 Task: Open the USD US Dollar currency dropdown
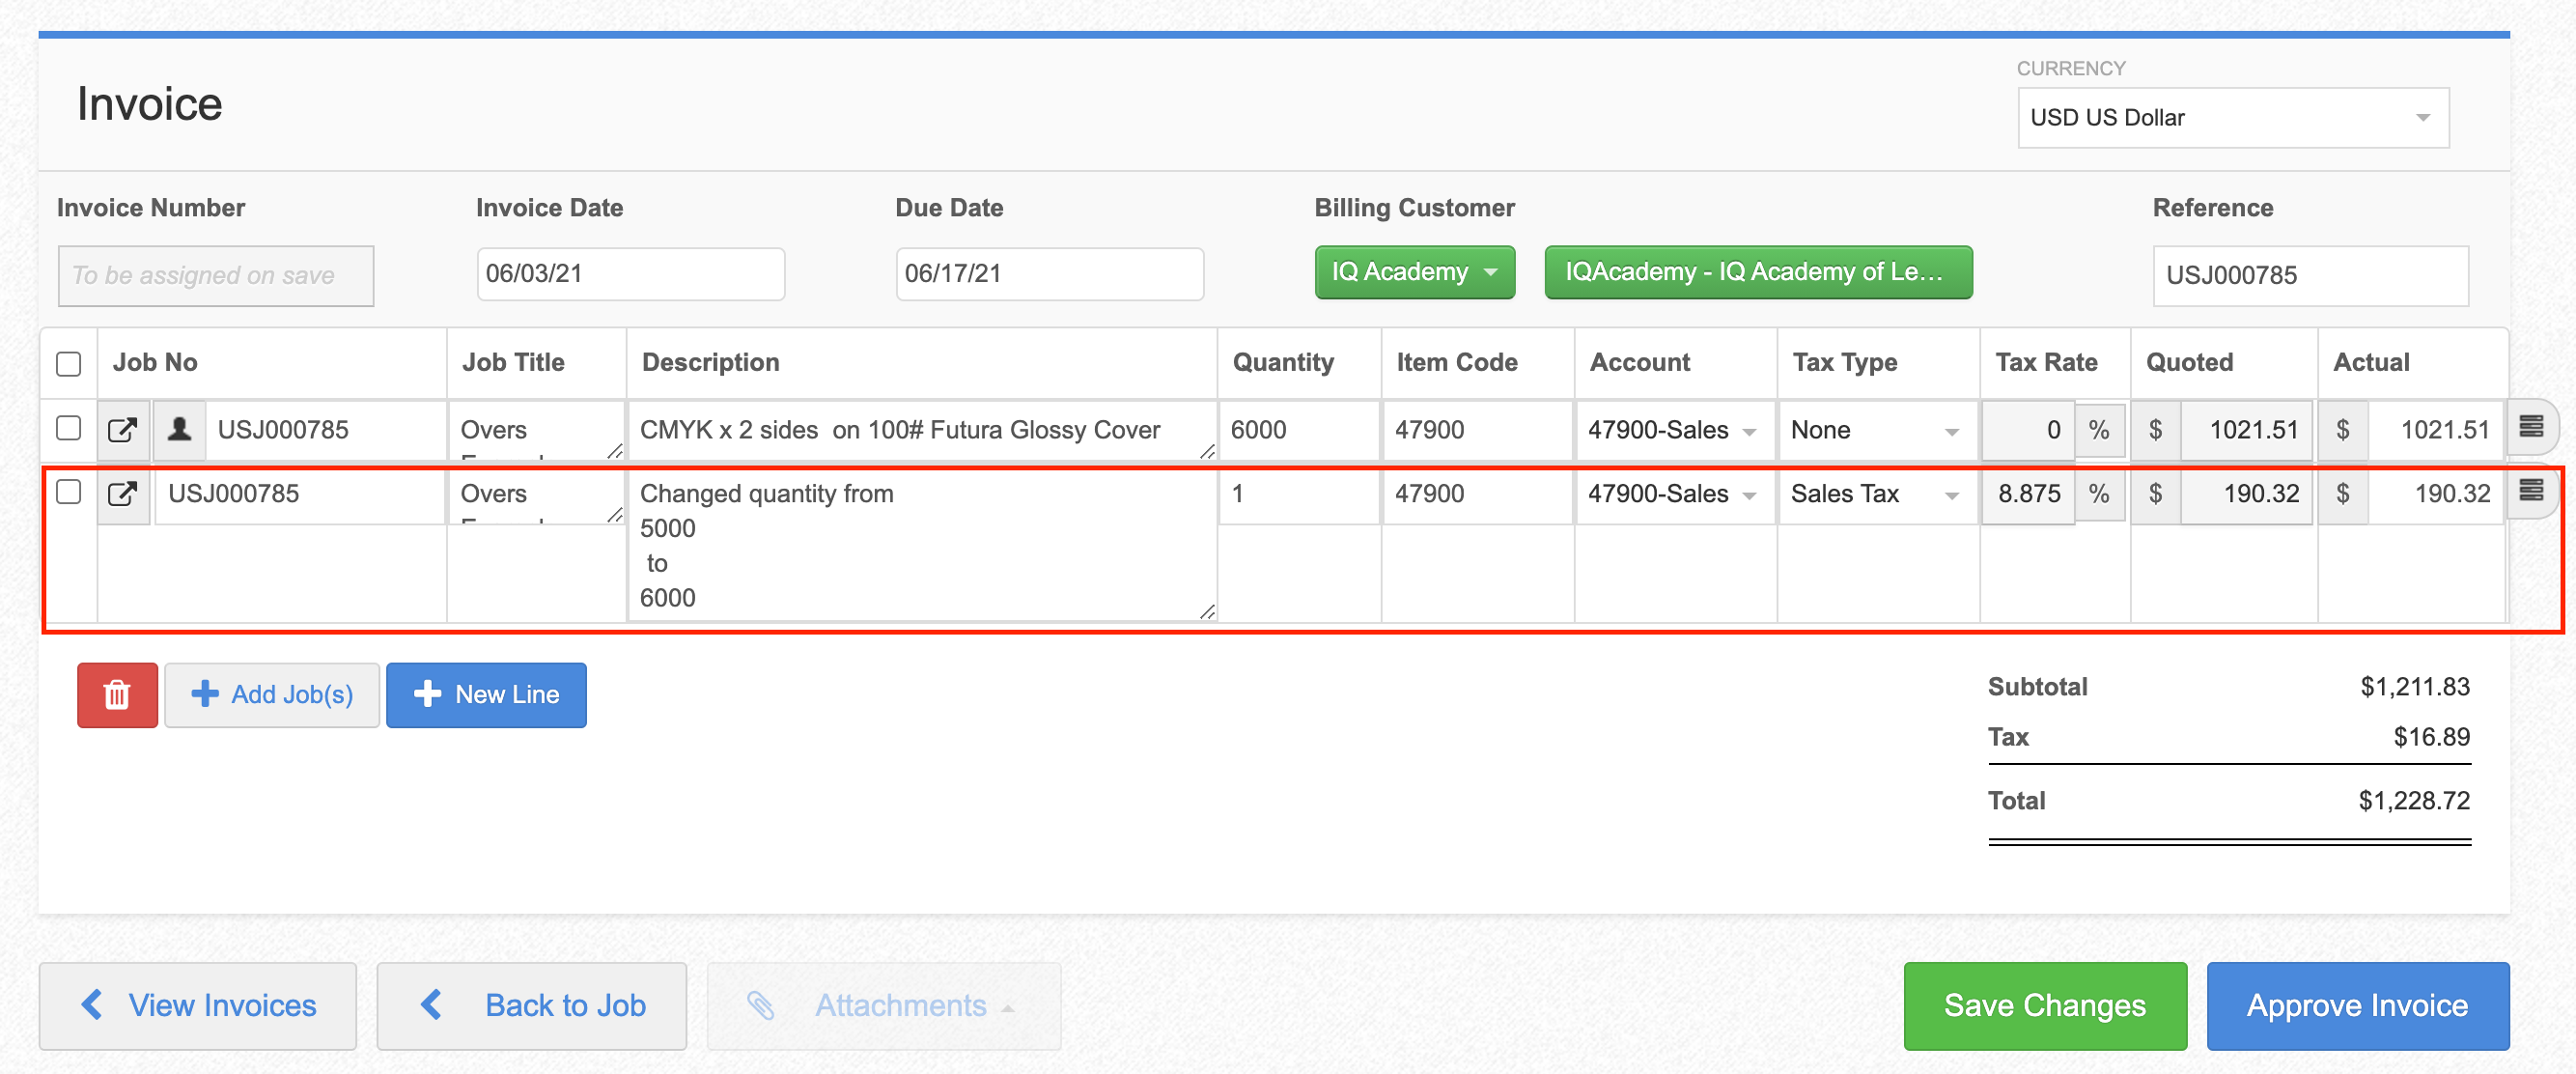(x=2232, y=118)
